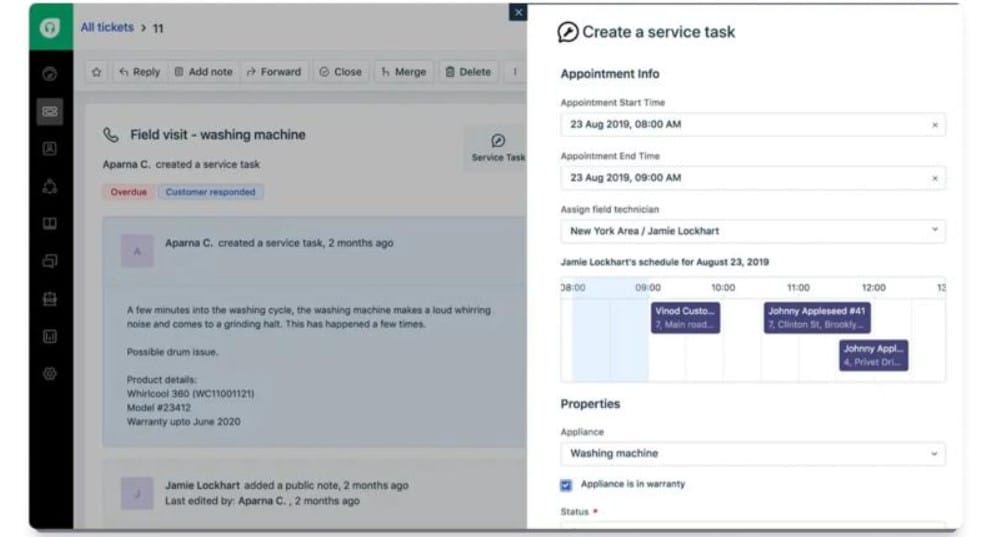Click Model #23412 text
The width and height of the screenshot is (993, 537).
point(159,408)
